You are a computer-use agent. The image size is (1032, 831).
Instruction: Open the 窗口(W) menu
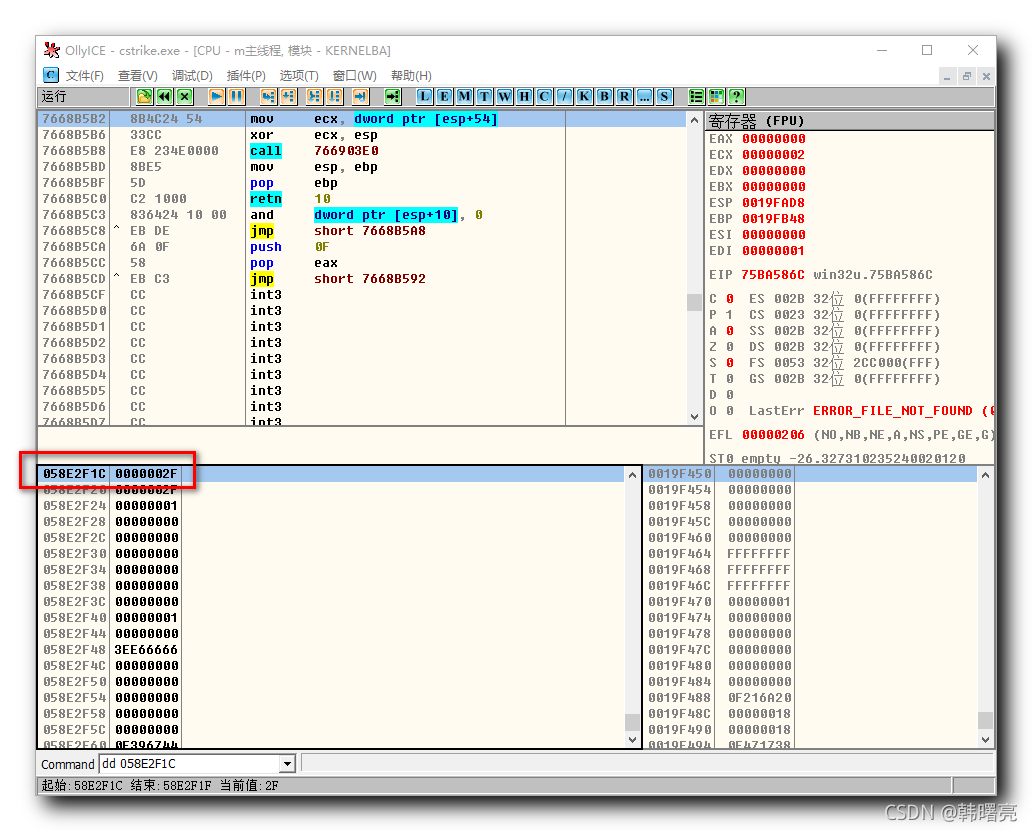[355, 76]
